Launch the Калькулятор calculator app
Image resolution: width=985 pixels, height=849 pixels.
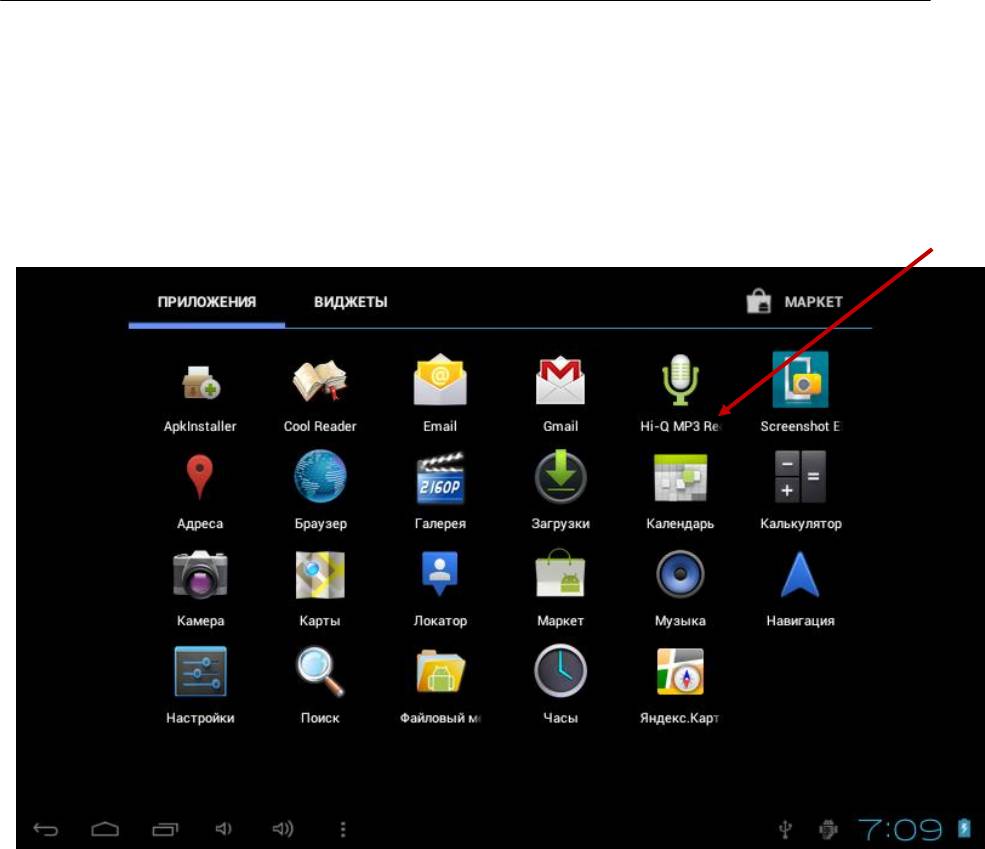coord(800,480)
